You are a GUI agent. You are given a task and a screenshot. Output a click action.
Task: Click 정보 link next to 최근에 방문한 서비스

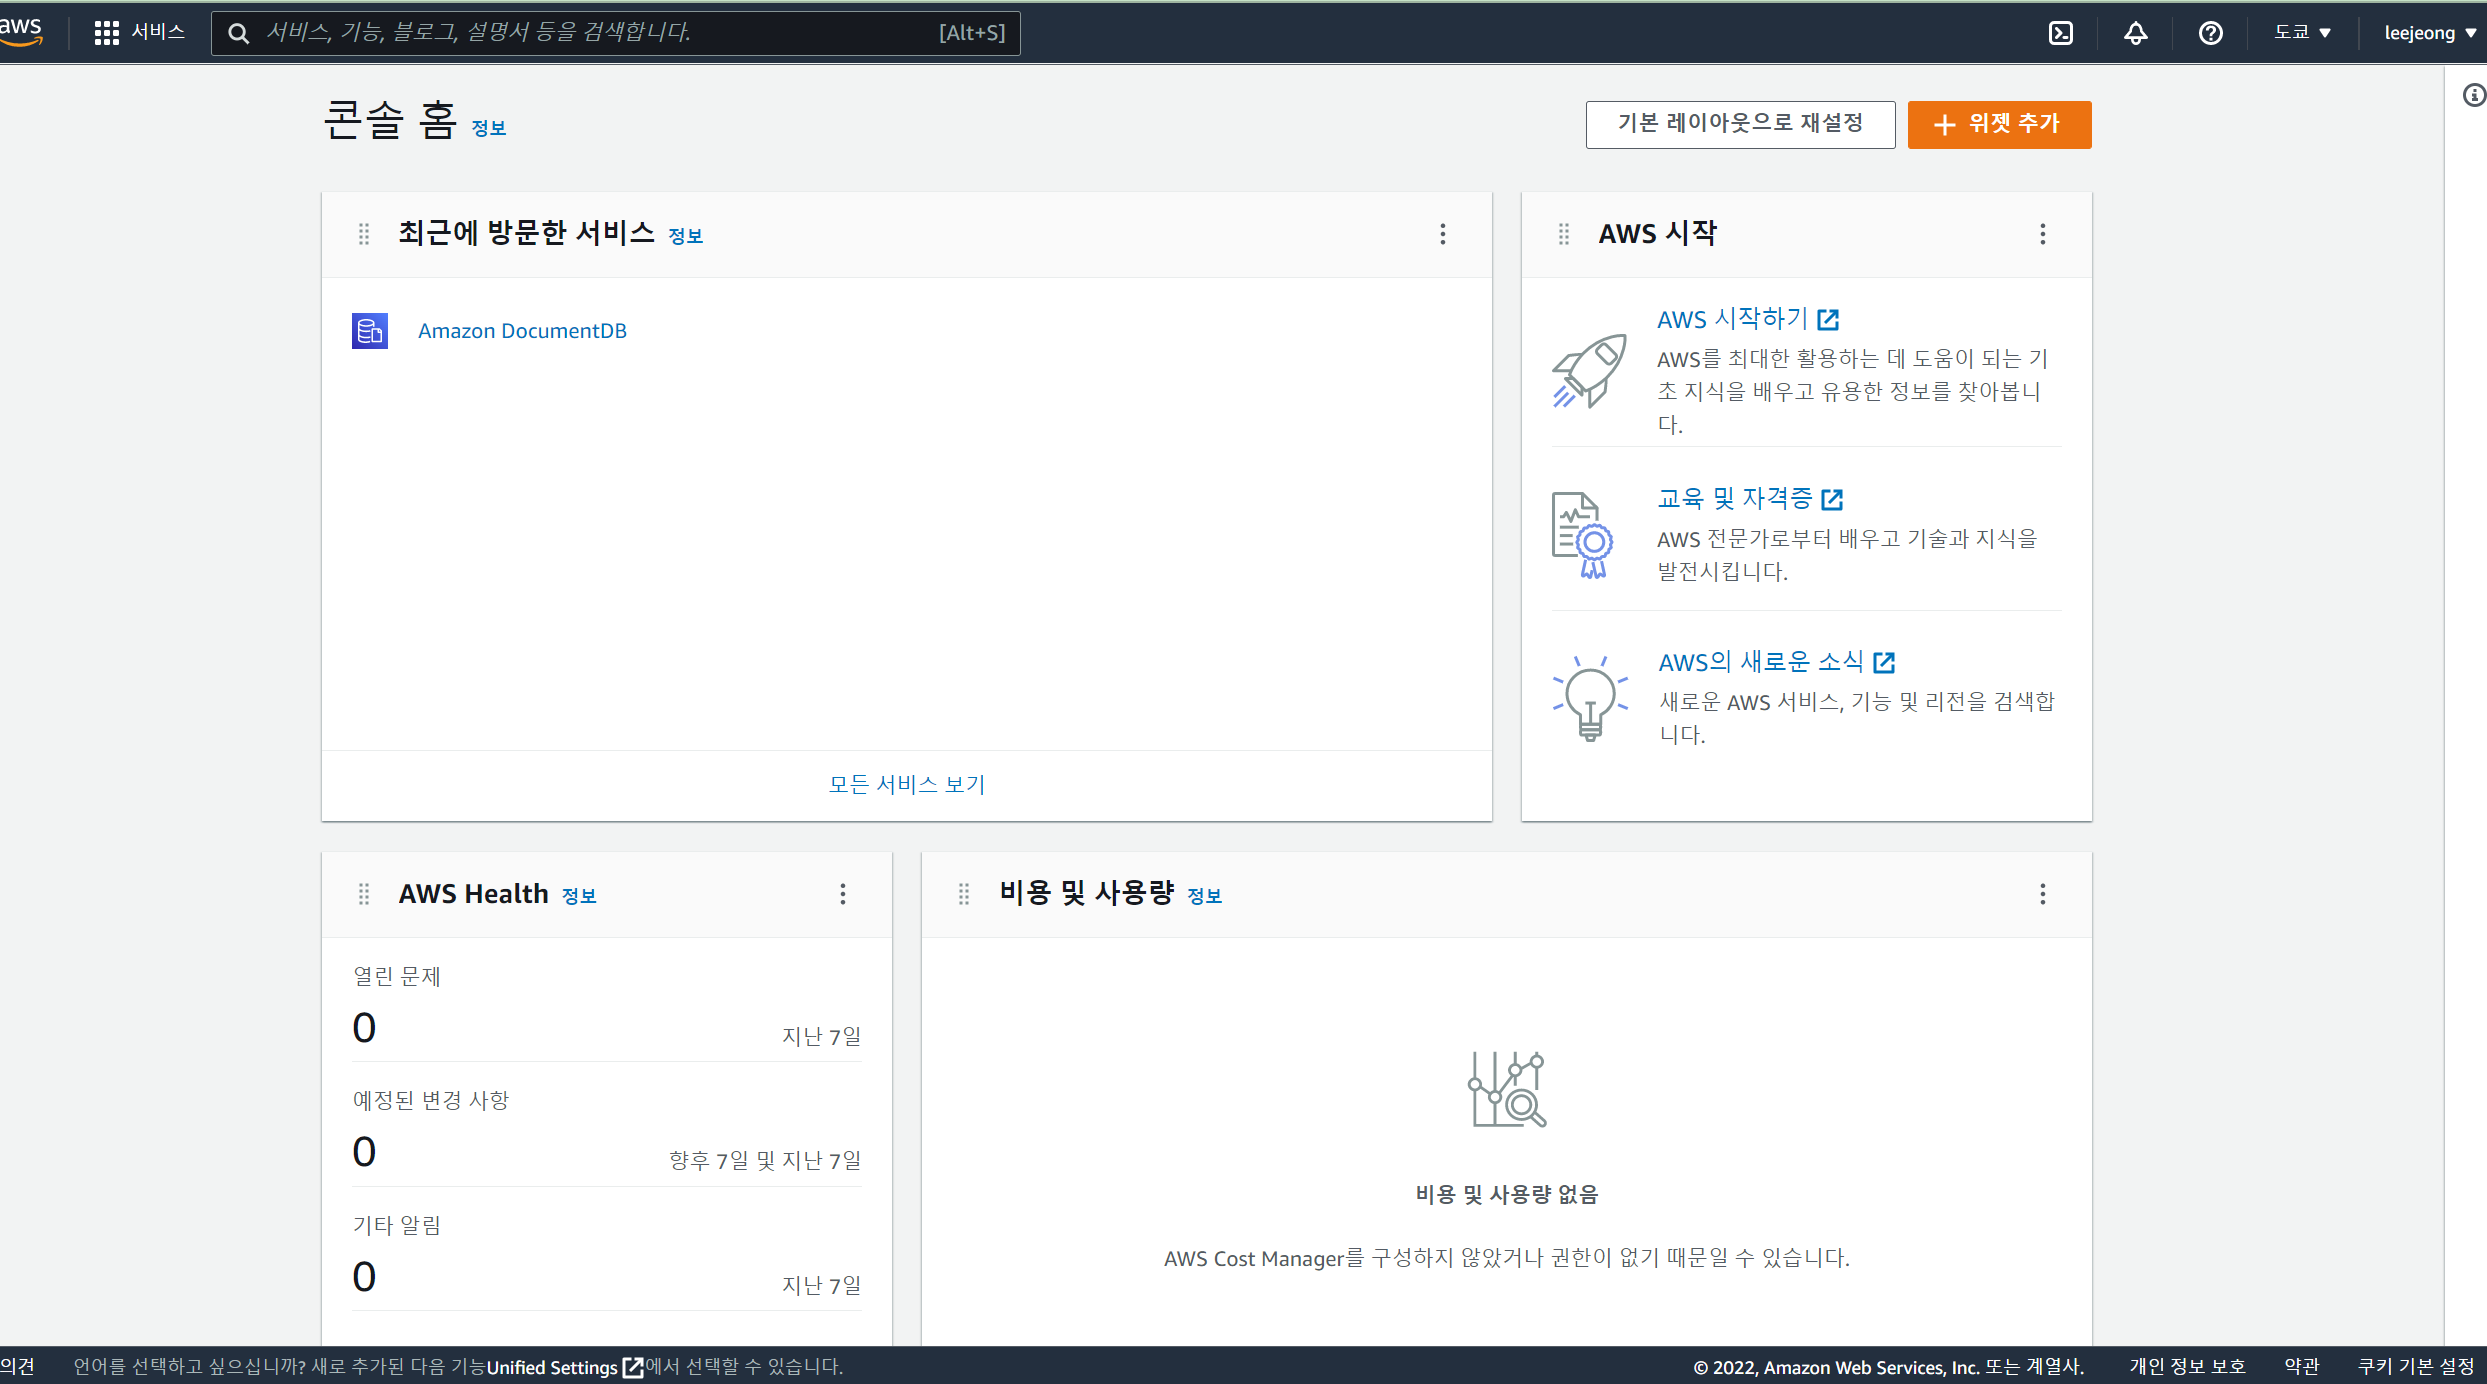(686, 236)
